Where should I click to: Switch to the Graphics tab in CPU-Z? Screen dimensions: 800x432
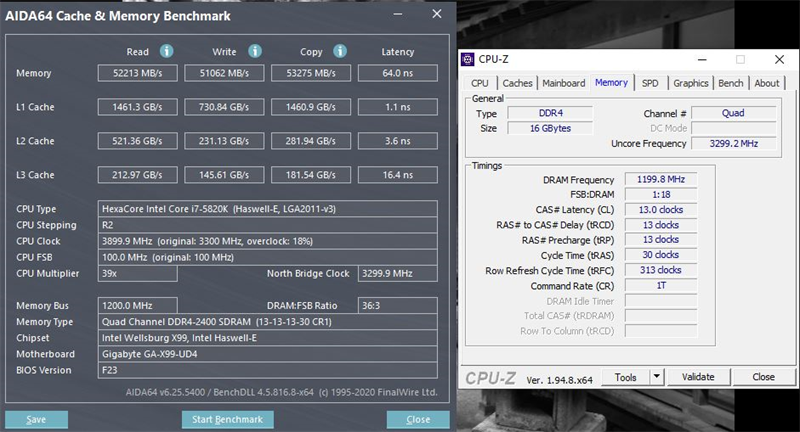pyautogui.click(x=690, y=83)
